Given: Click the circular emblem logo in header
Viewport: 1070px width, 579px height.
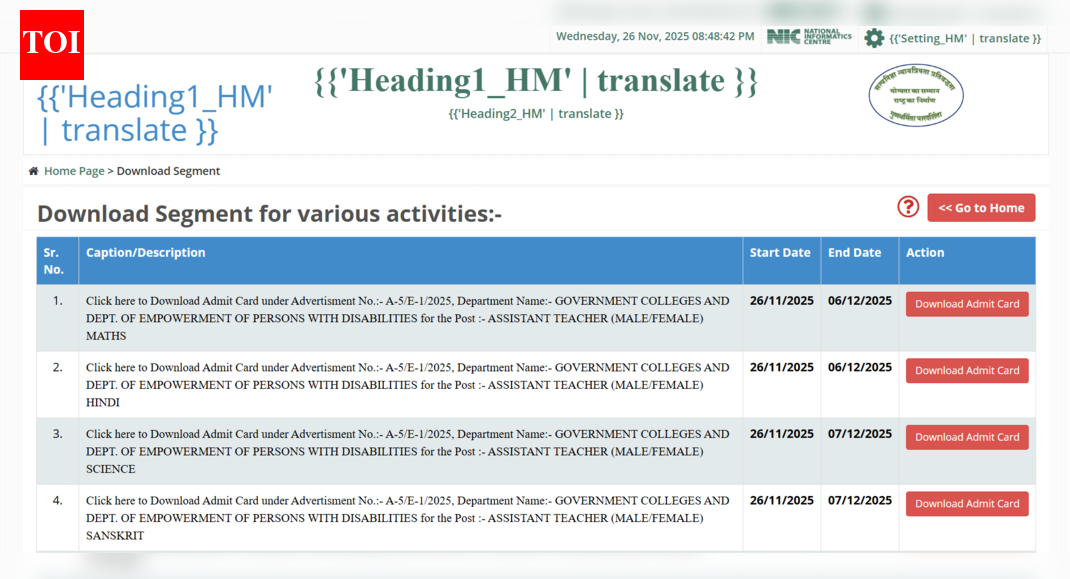Looking at the screenshot, I should 916,97.
